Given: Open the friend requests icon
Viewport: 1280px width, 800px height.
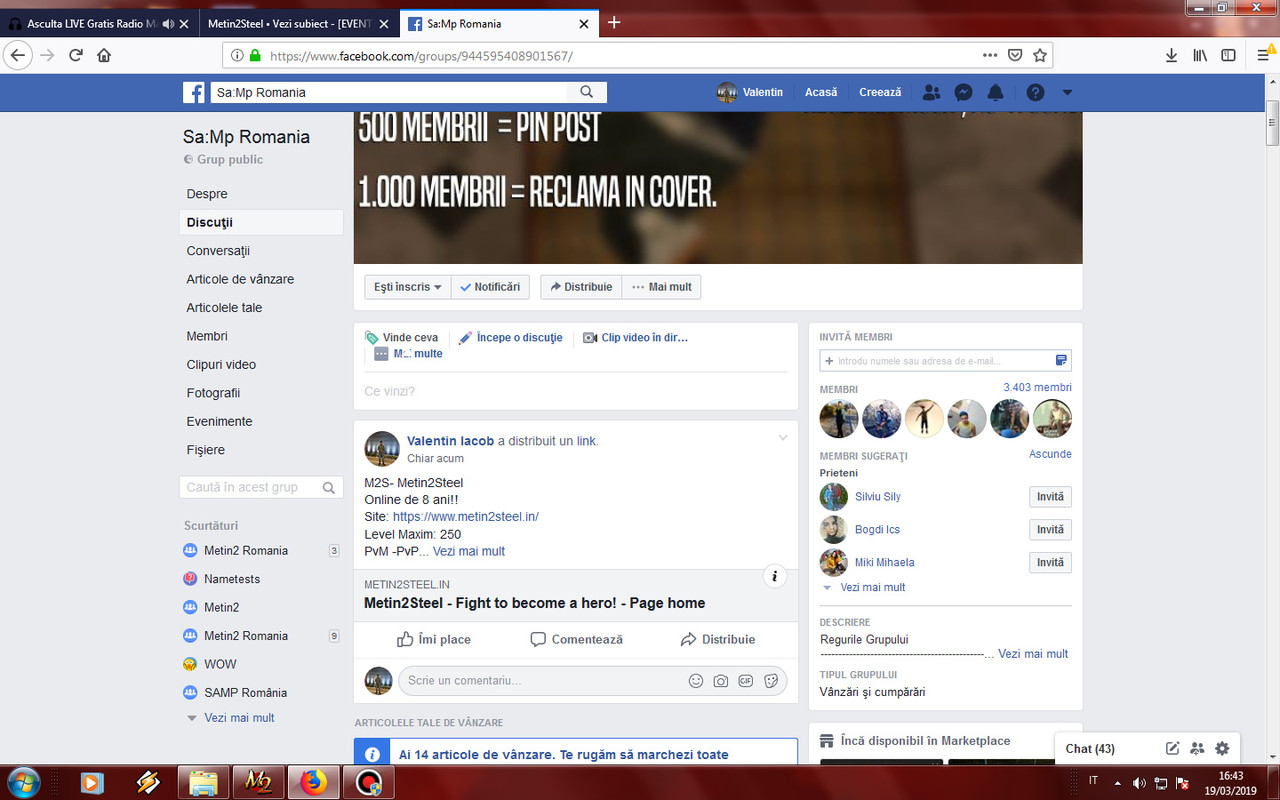Looking at the screenshot, I should point(931,92).
